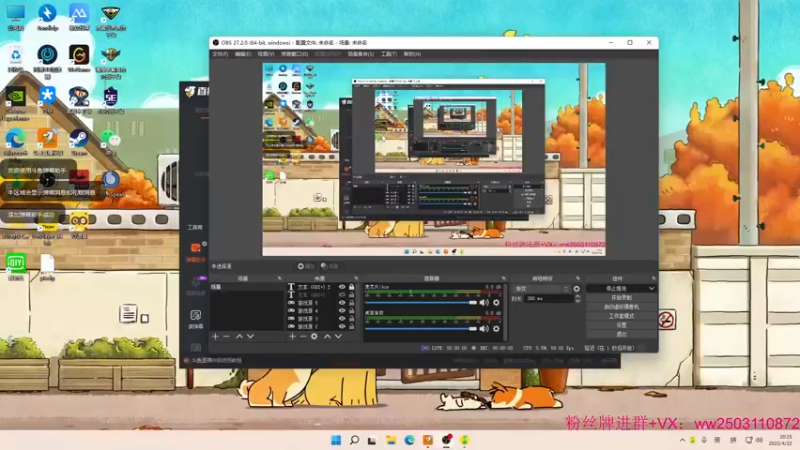Screen dimensions: 800x450
Task: Open Edge browser from taskbar
Action: pyautogui.click(x=409, y=440)
